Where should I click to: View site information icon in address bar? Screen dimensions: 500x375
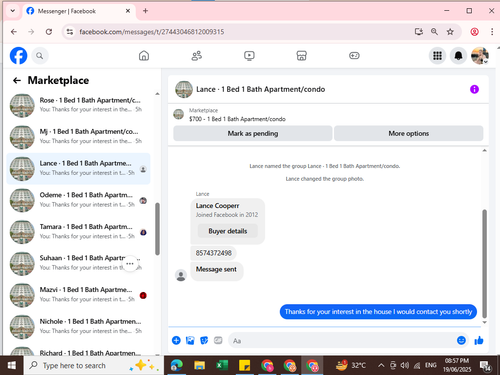tap(70, 32)
